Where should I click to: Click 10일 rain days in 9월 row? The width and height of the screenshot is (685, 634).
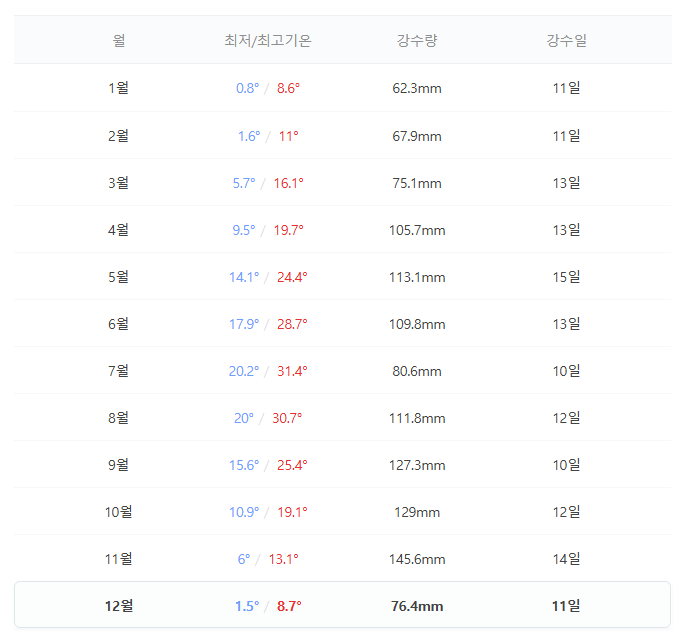pos(566,465)
